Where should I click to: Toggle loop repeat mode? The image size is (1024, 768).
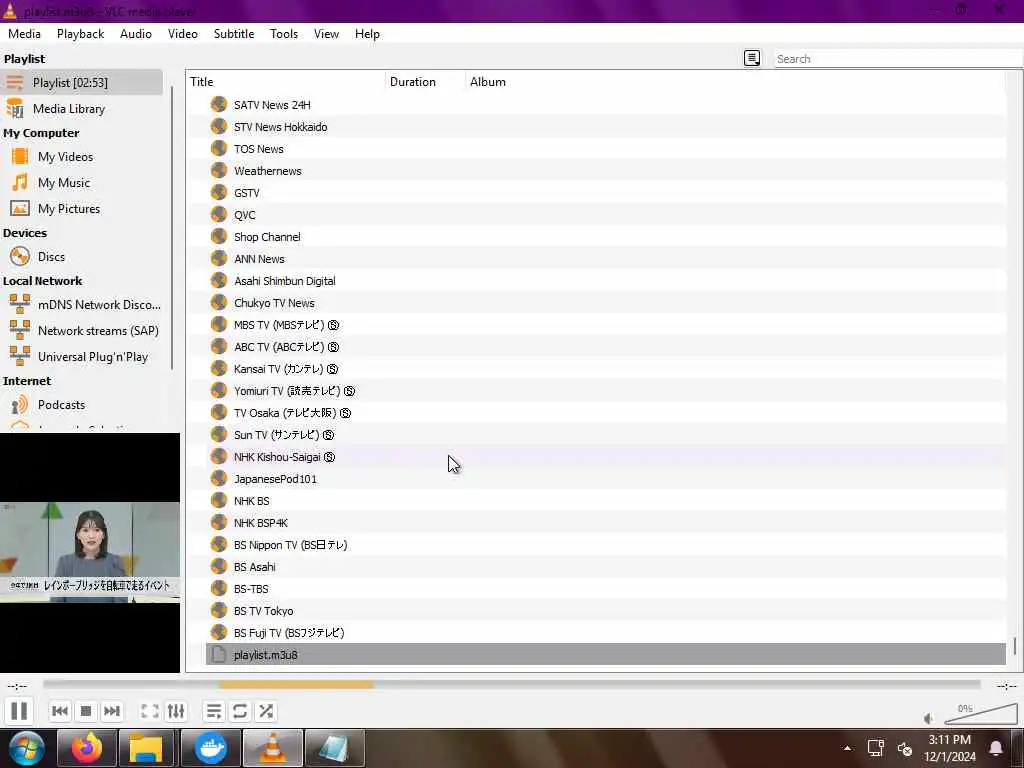pyautogui.click(x=240, y=711)
